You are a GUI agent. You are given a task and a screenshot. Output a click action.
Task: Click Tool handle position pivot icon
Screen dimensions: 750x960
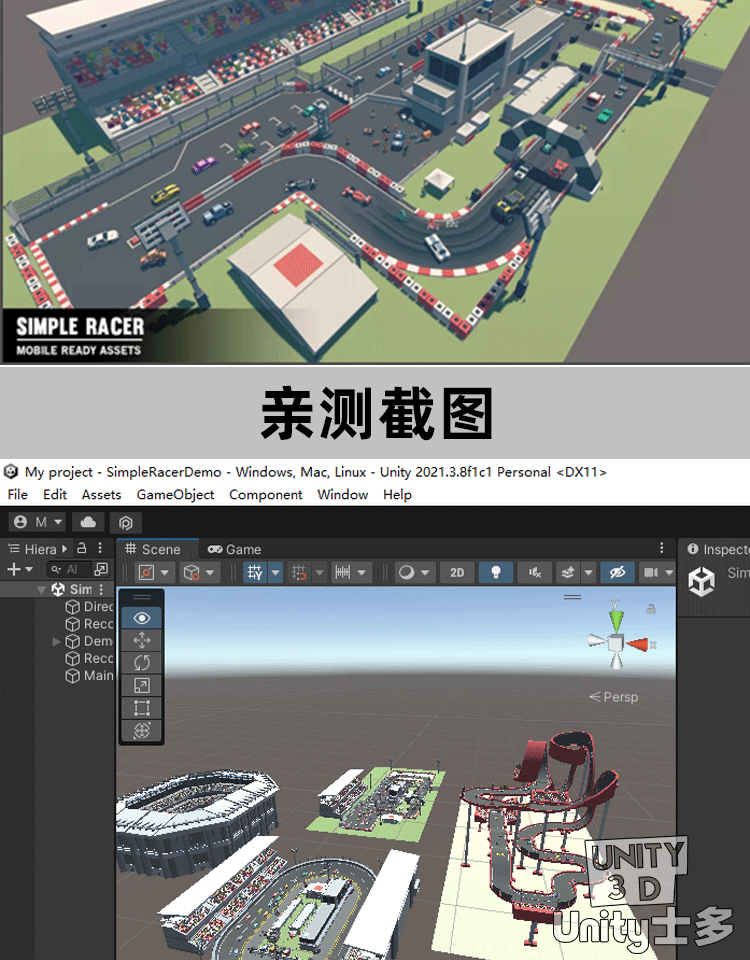146,572
